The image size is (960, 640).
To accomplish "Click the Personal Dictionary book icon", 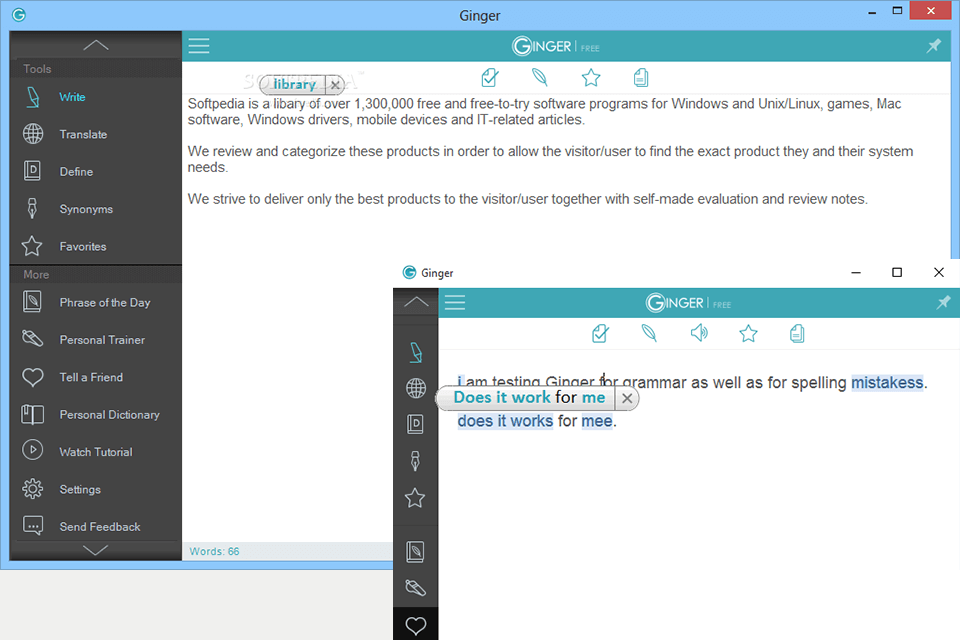I will tap(32, 414).
